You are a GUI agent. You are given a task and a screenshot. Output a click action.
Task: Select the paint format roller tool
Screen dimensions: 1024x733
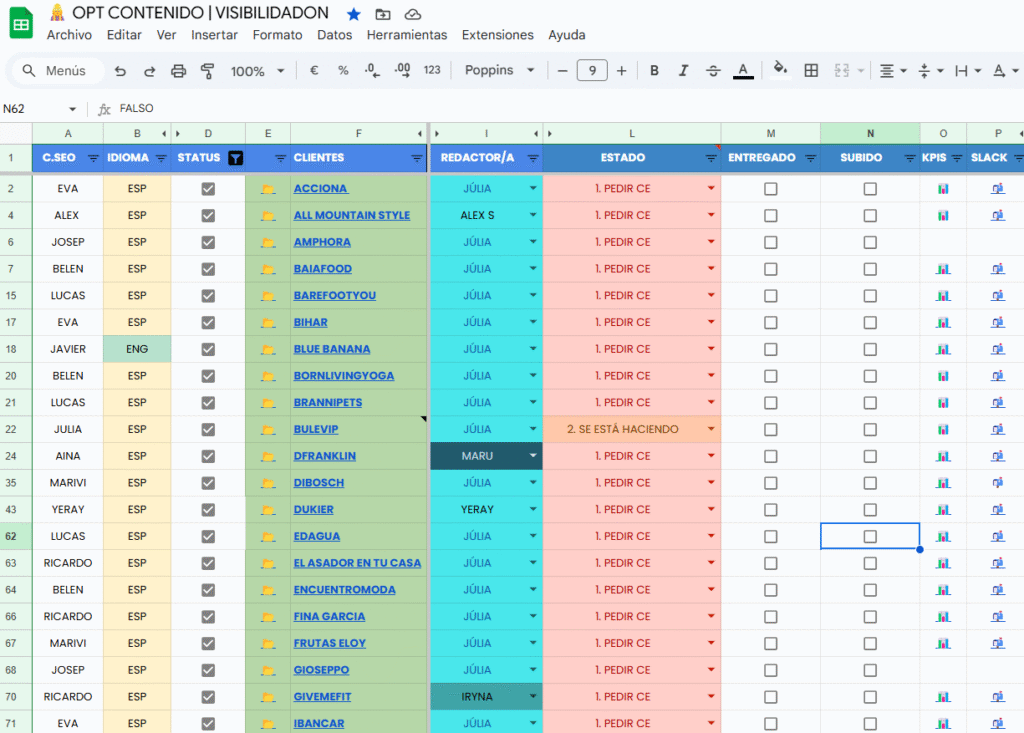(208, 71)
